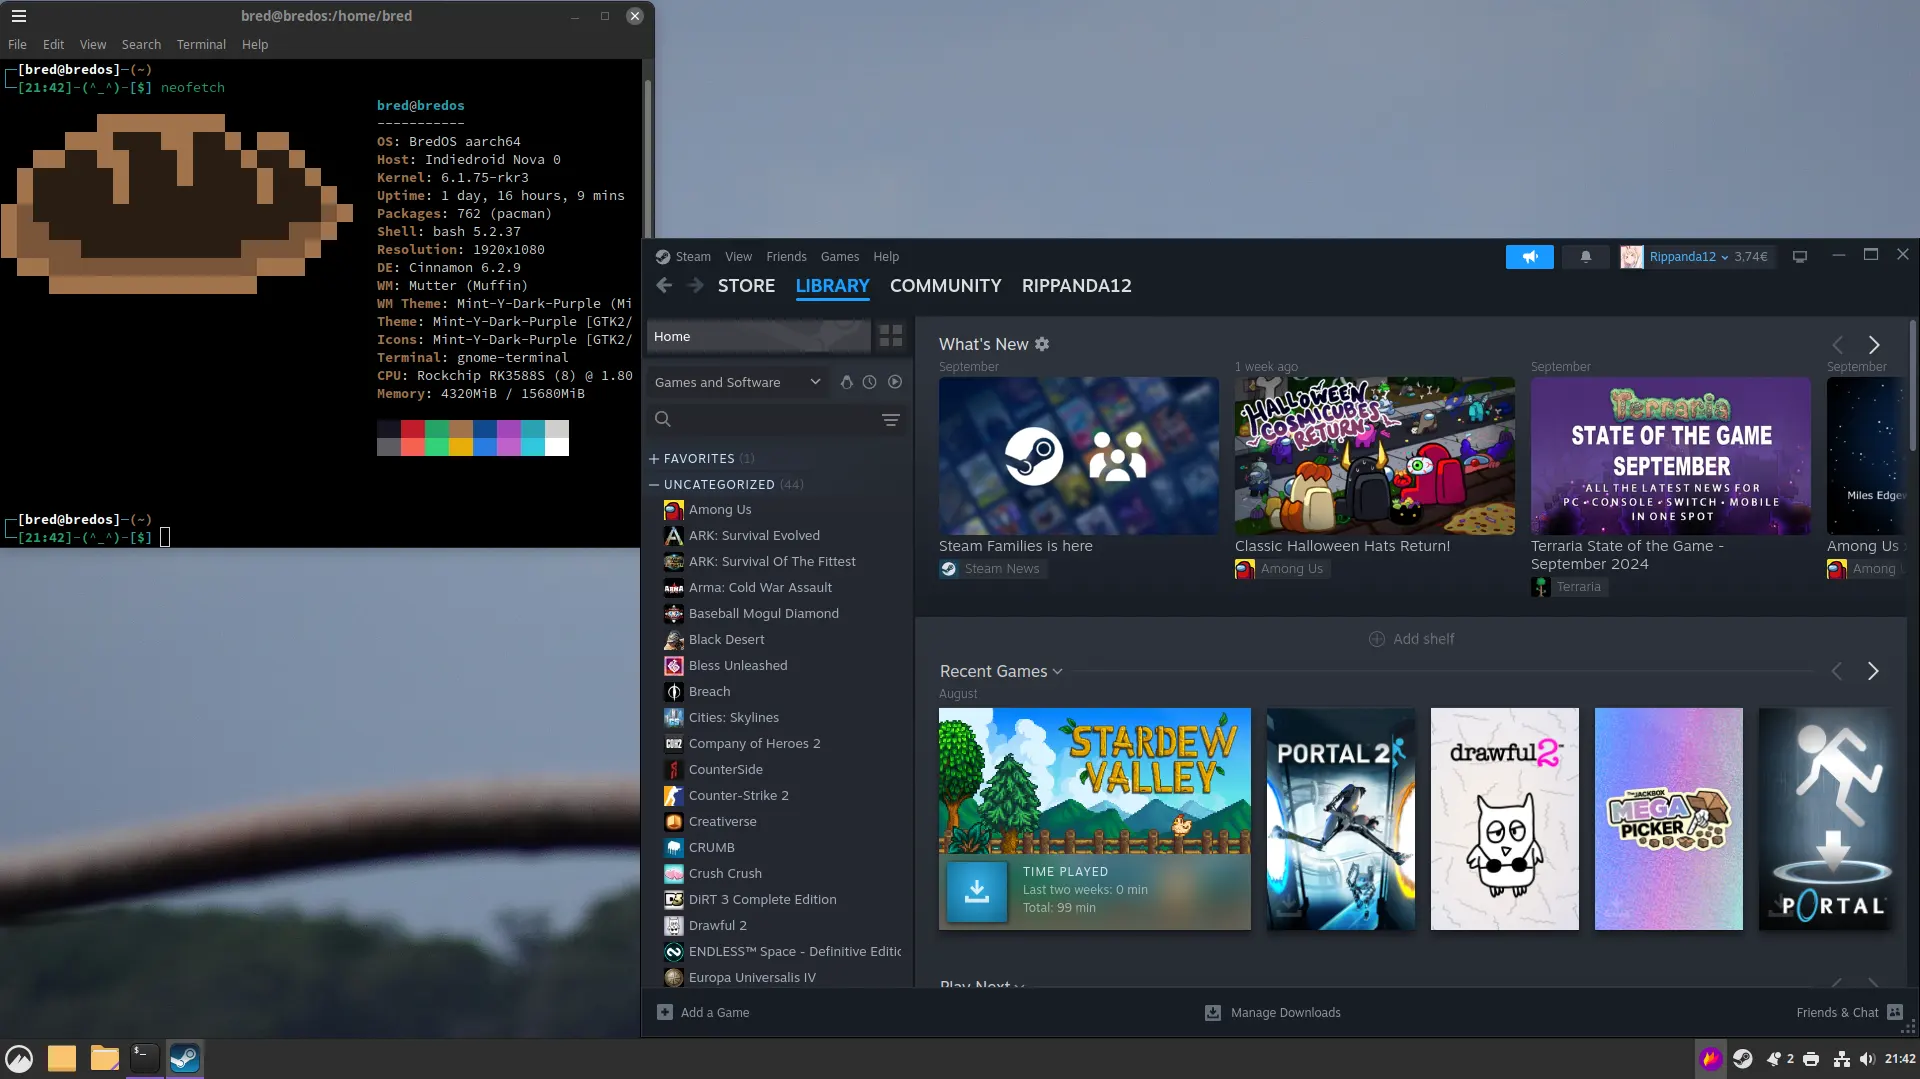Click Add a Game

tap(703, 1013)
